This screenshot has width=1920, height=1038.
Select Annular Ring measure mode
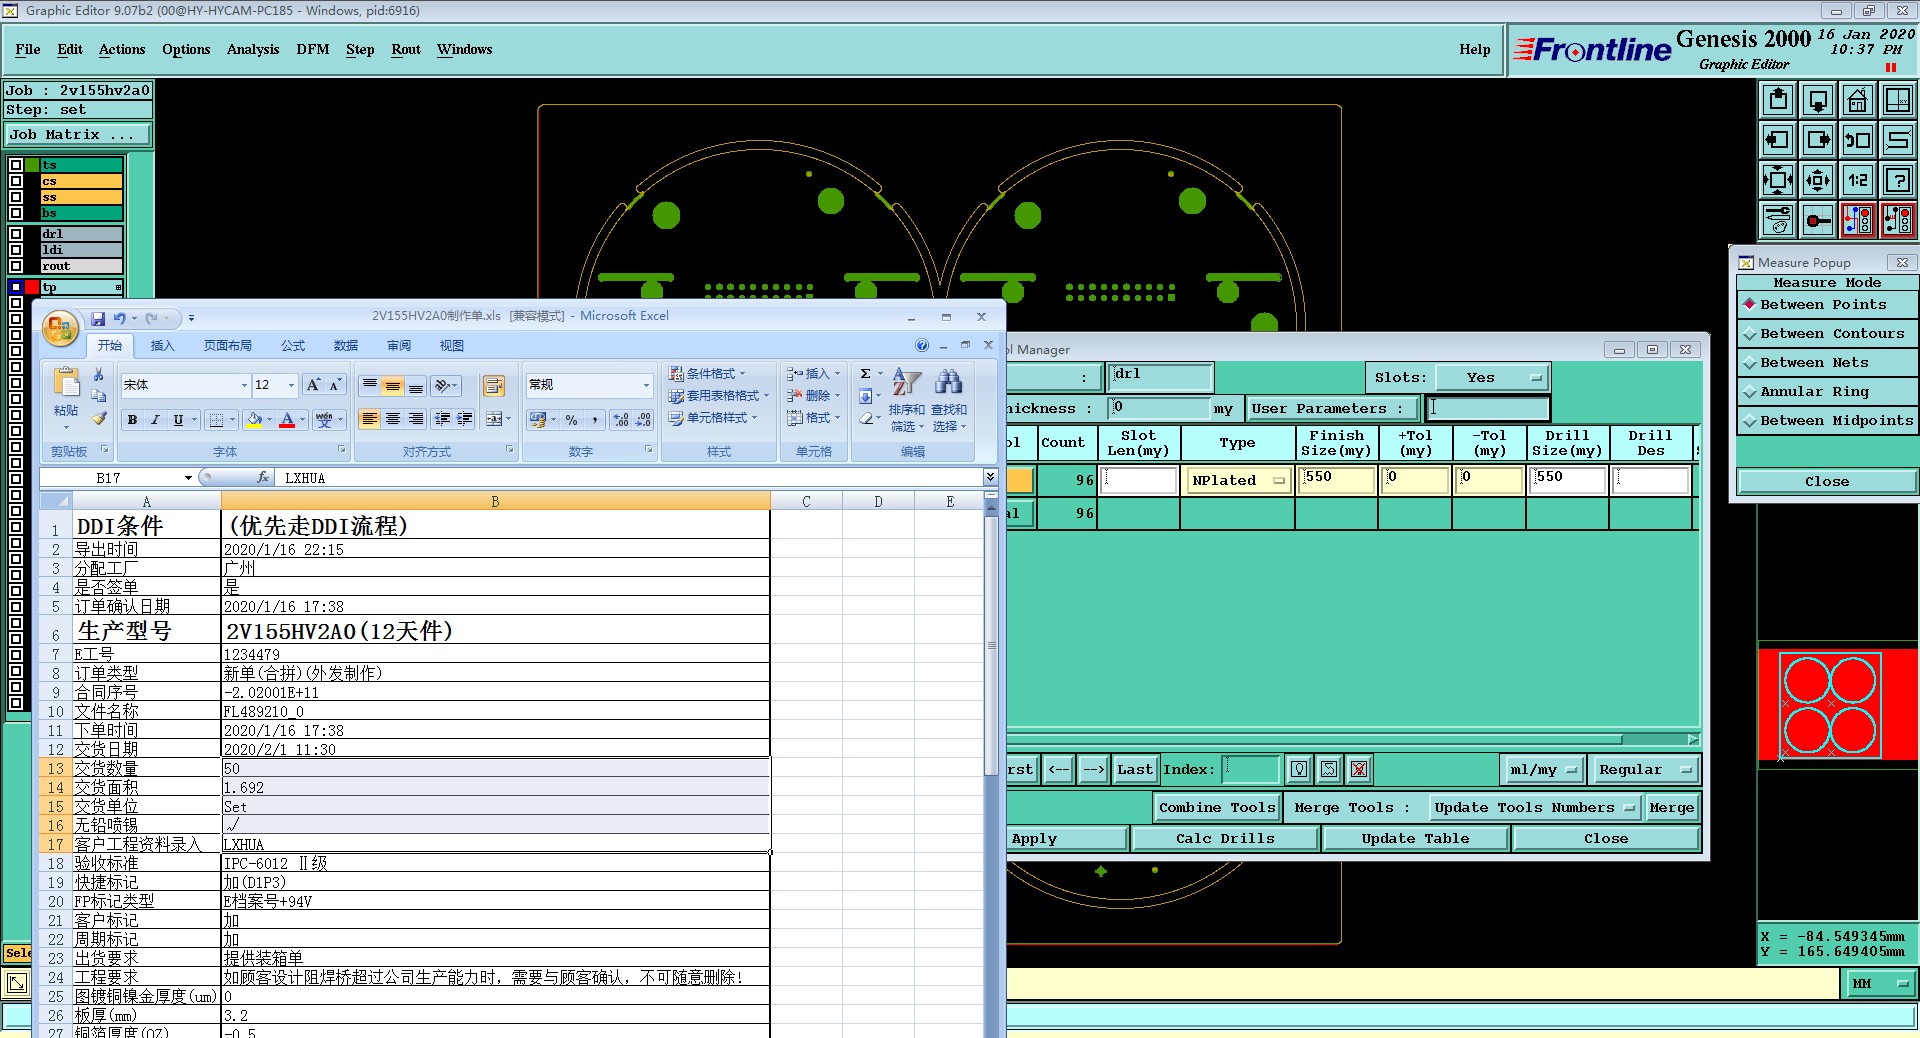point(1827,392)
